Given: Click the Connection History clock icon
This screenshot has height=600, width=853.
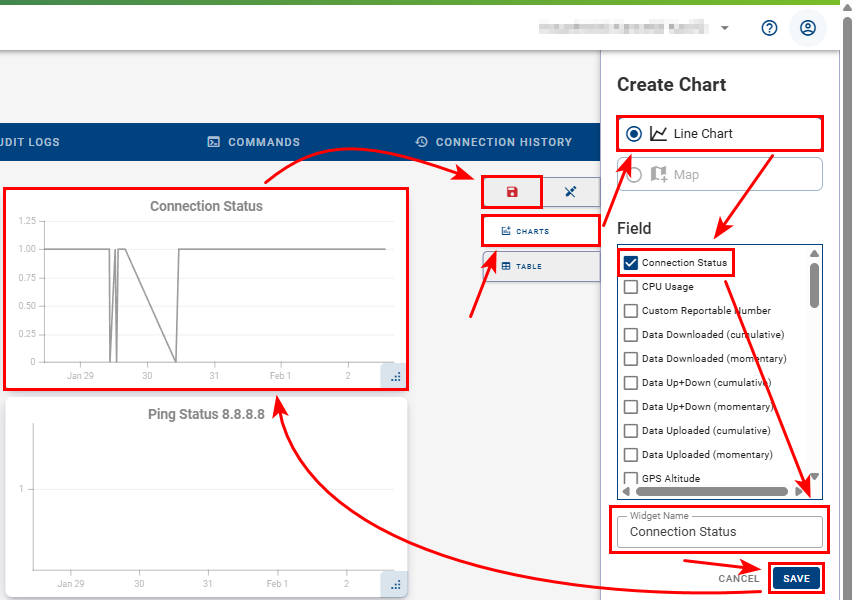Looking at the screenshot, I should pos(422,142).
